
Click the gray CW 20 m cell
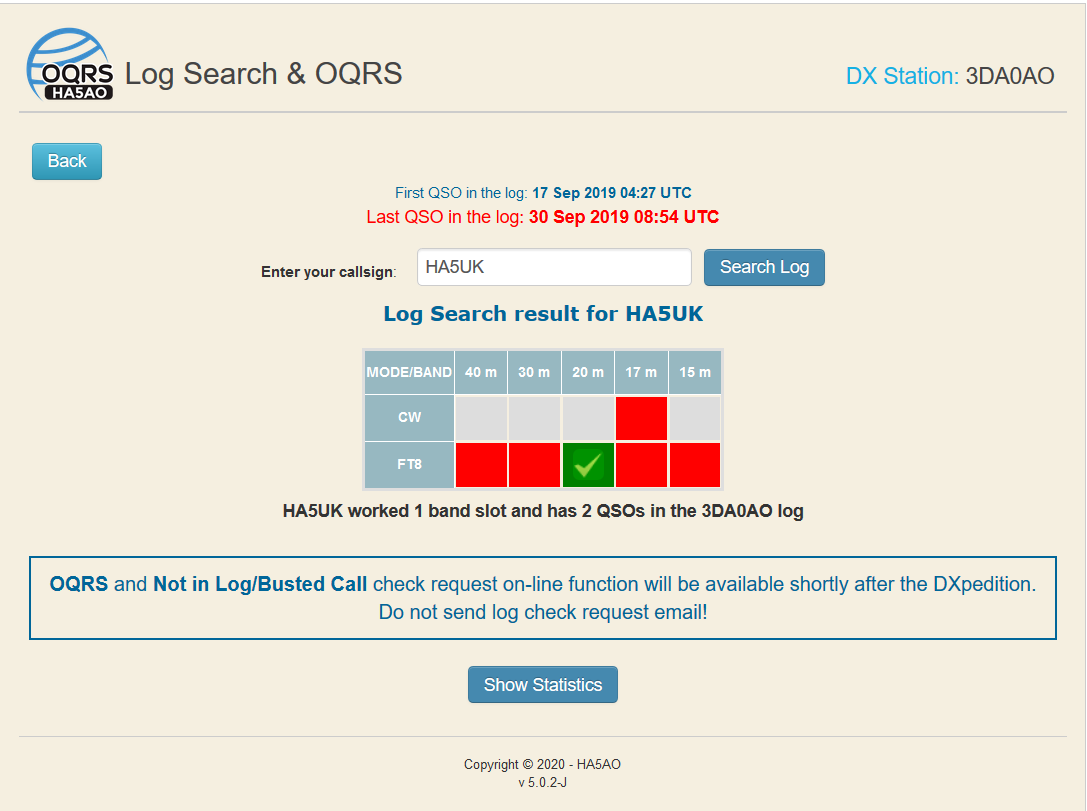pos(588,418)
